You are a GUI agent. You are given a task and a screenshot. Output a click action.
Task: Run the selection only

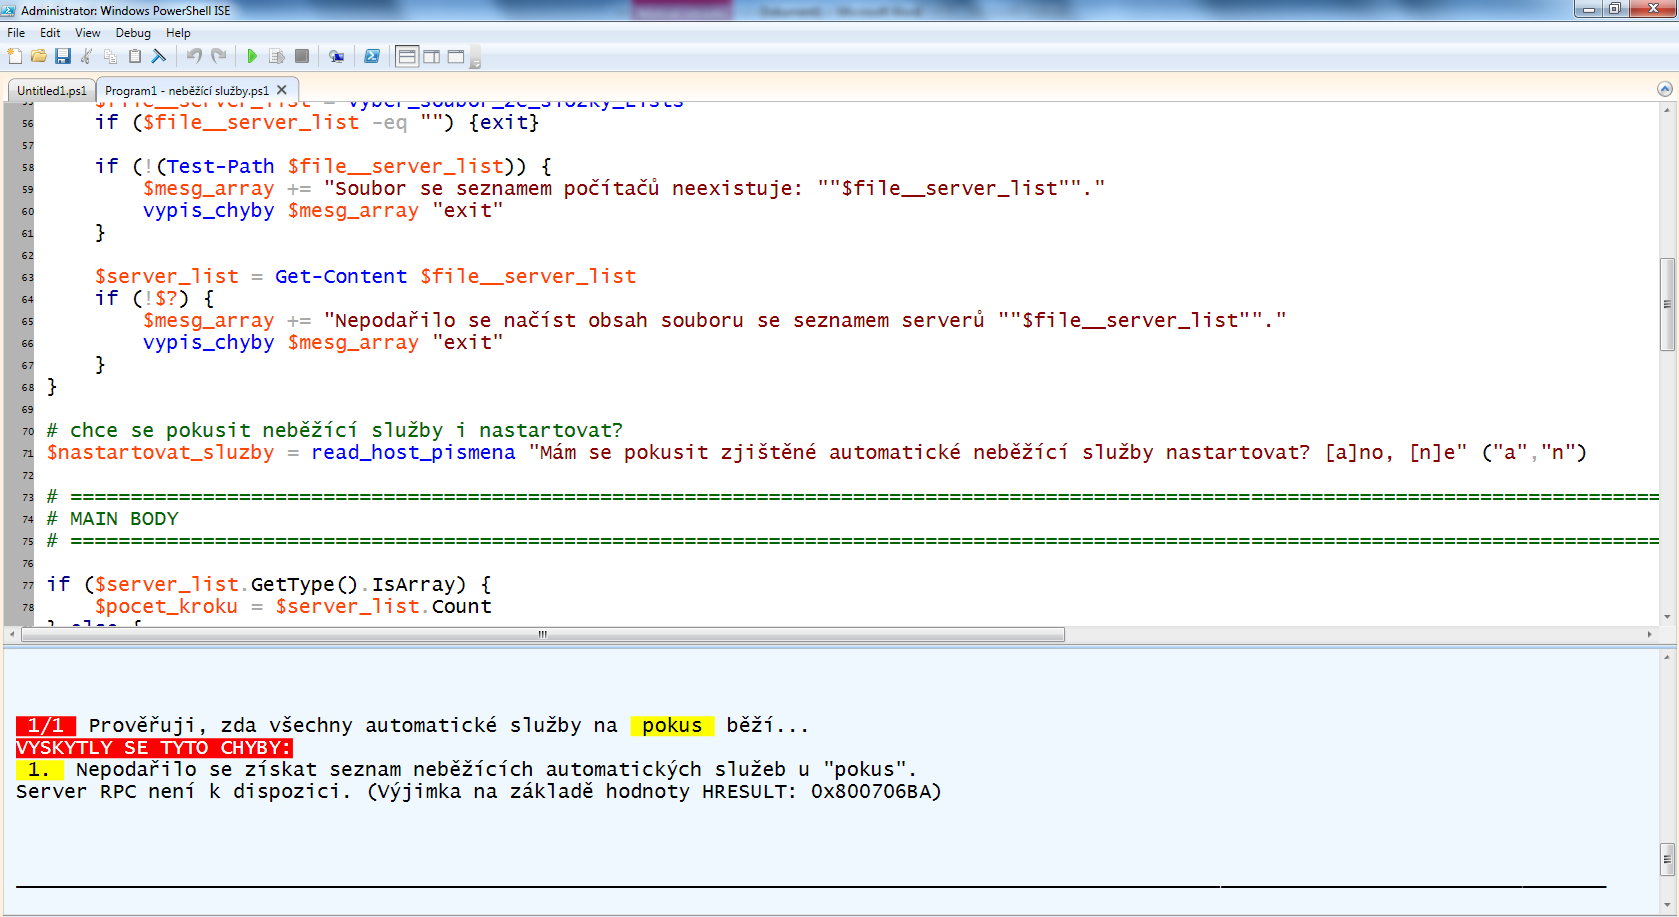[277, 56]
